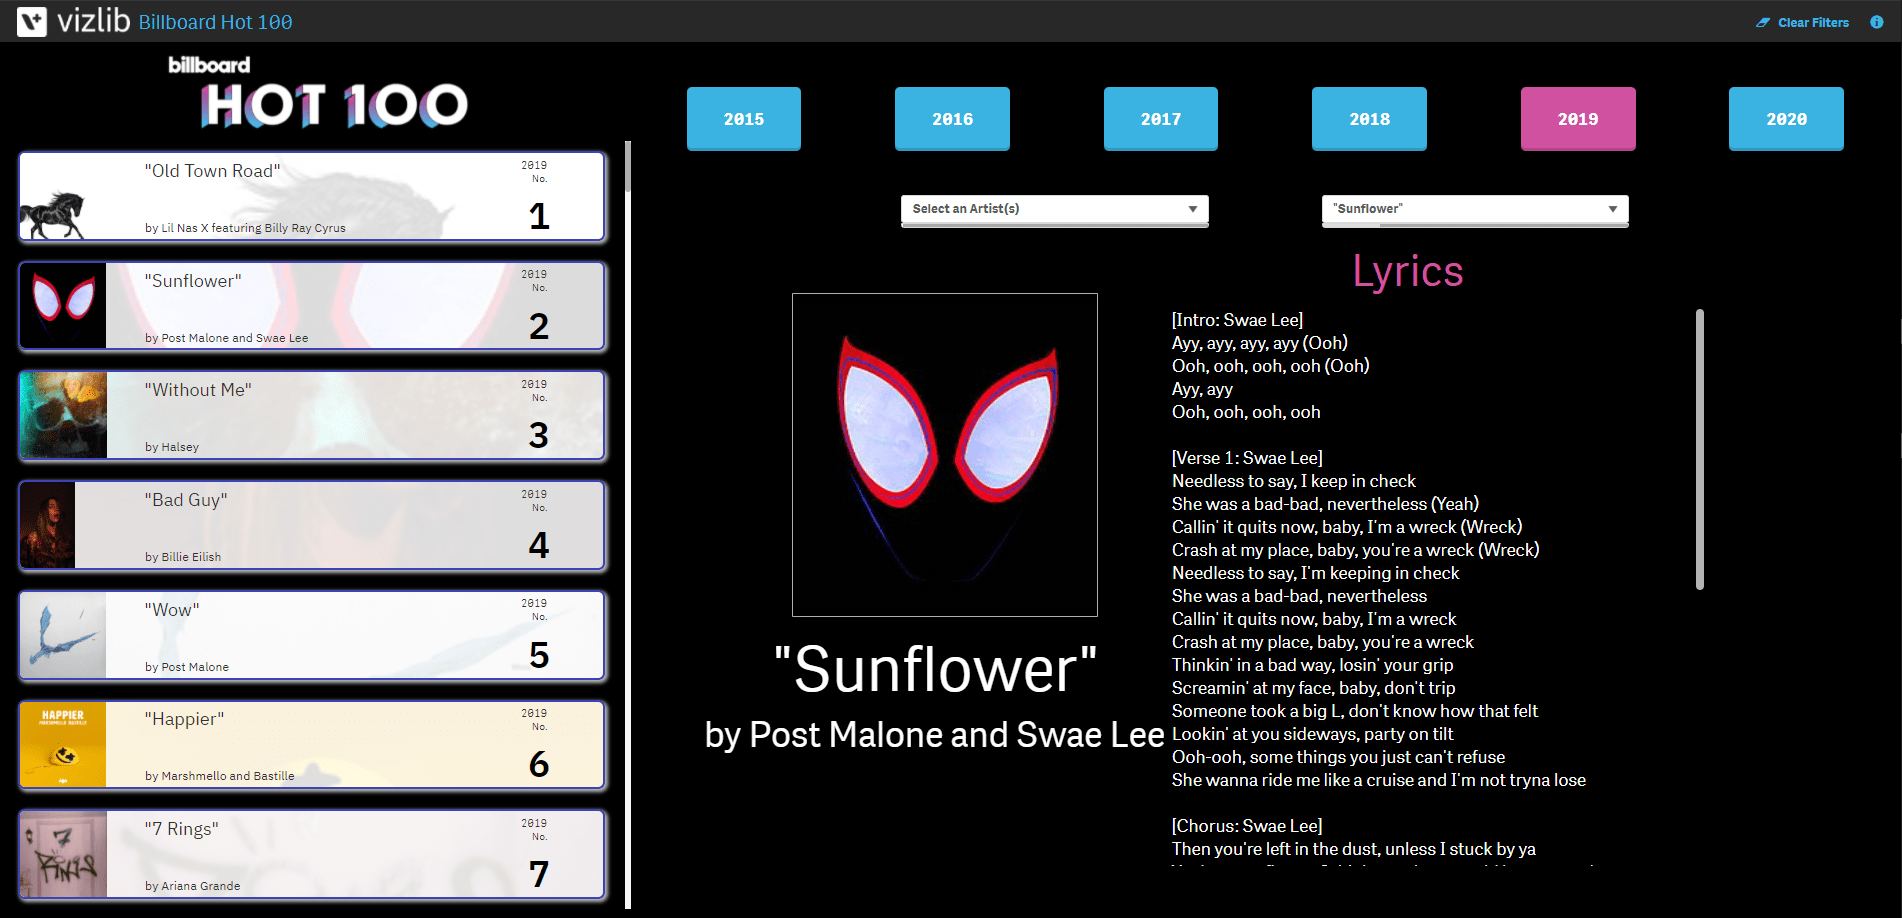This screenshot has height=918, width=1902.
Task: Click the Lyrics heading
Action: tap(1408, 271)
